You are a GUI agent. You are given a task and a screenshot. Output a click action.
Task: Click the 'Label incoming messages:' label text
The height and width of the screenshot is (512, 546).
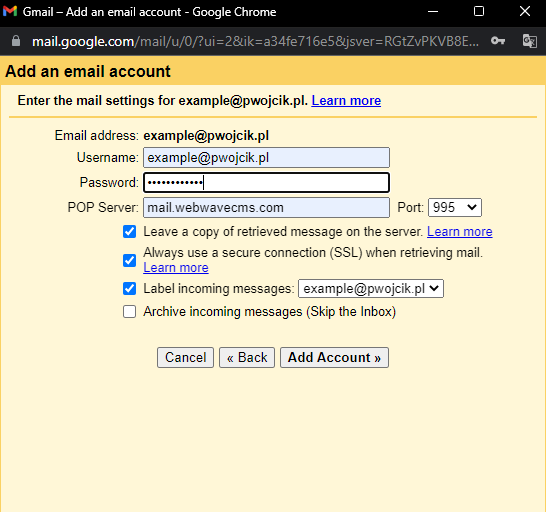(x=219, y=289)
